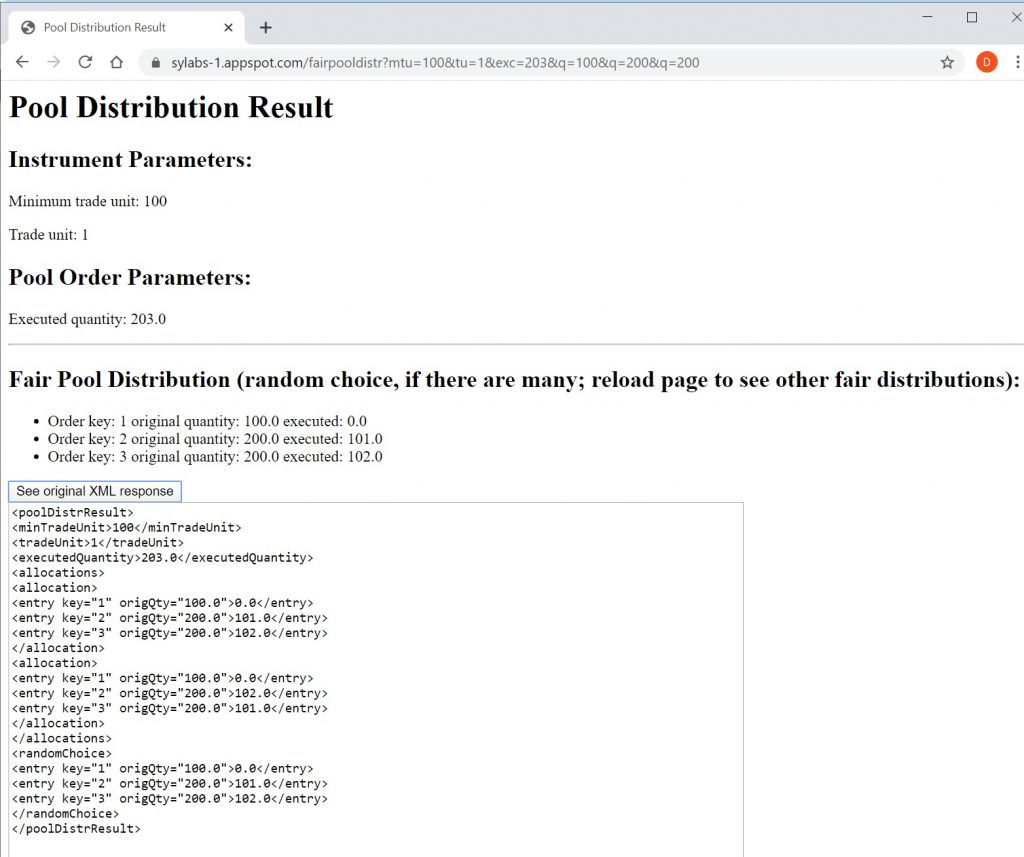Viewport: 1024px width, 857px height.
Task: Open a new tab with the plus button
Action: pyautogui.click(x=265, y=27)
